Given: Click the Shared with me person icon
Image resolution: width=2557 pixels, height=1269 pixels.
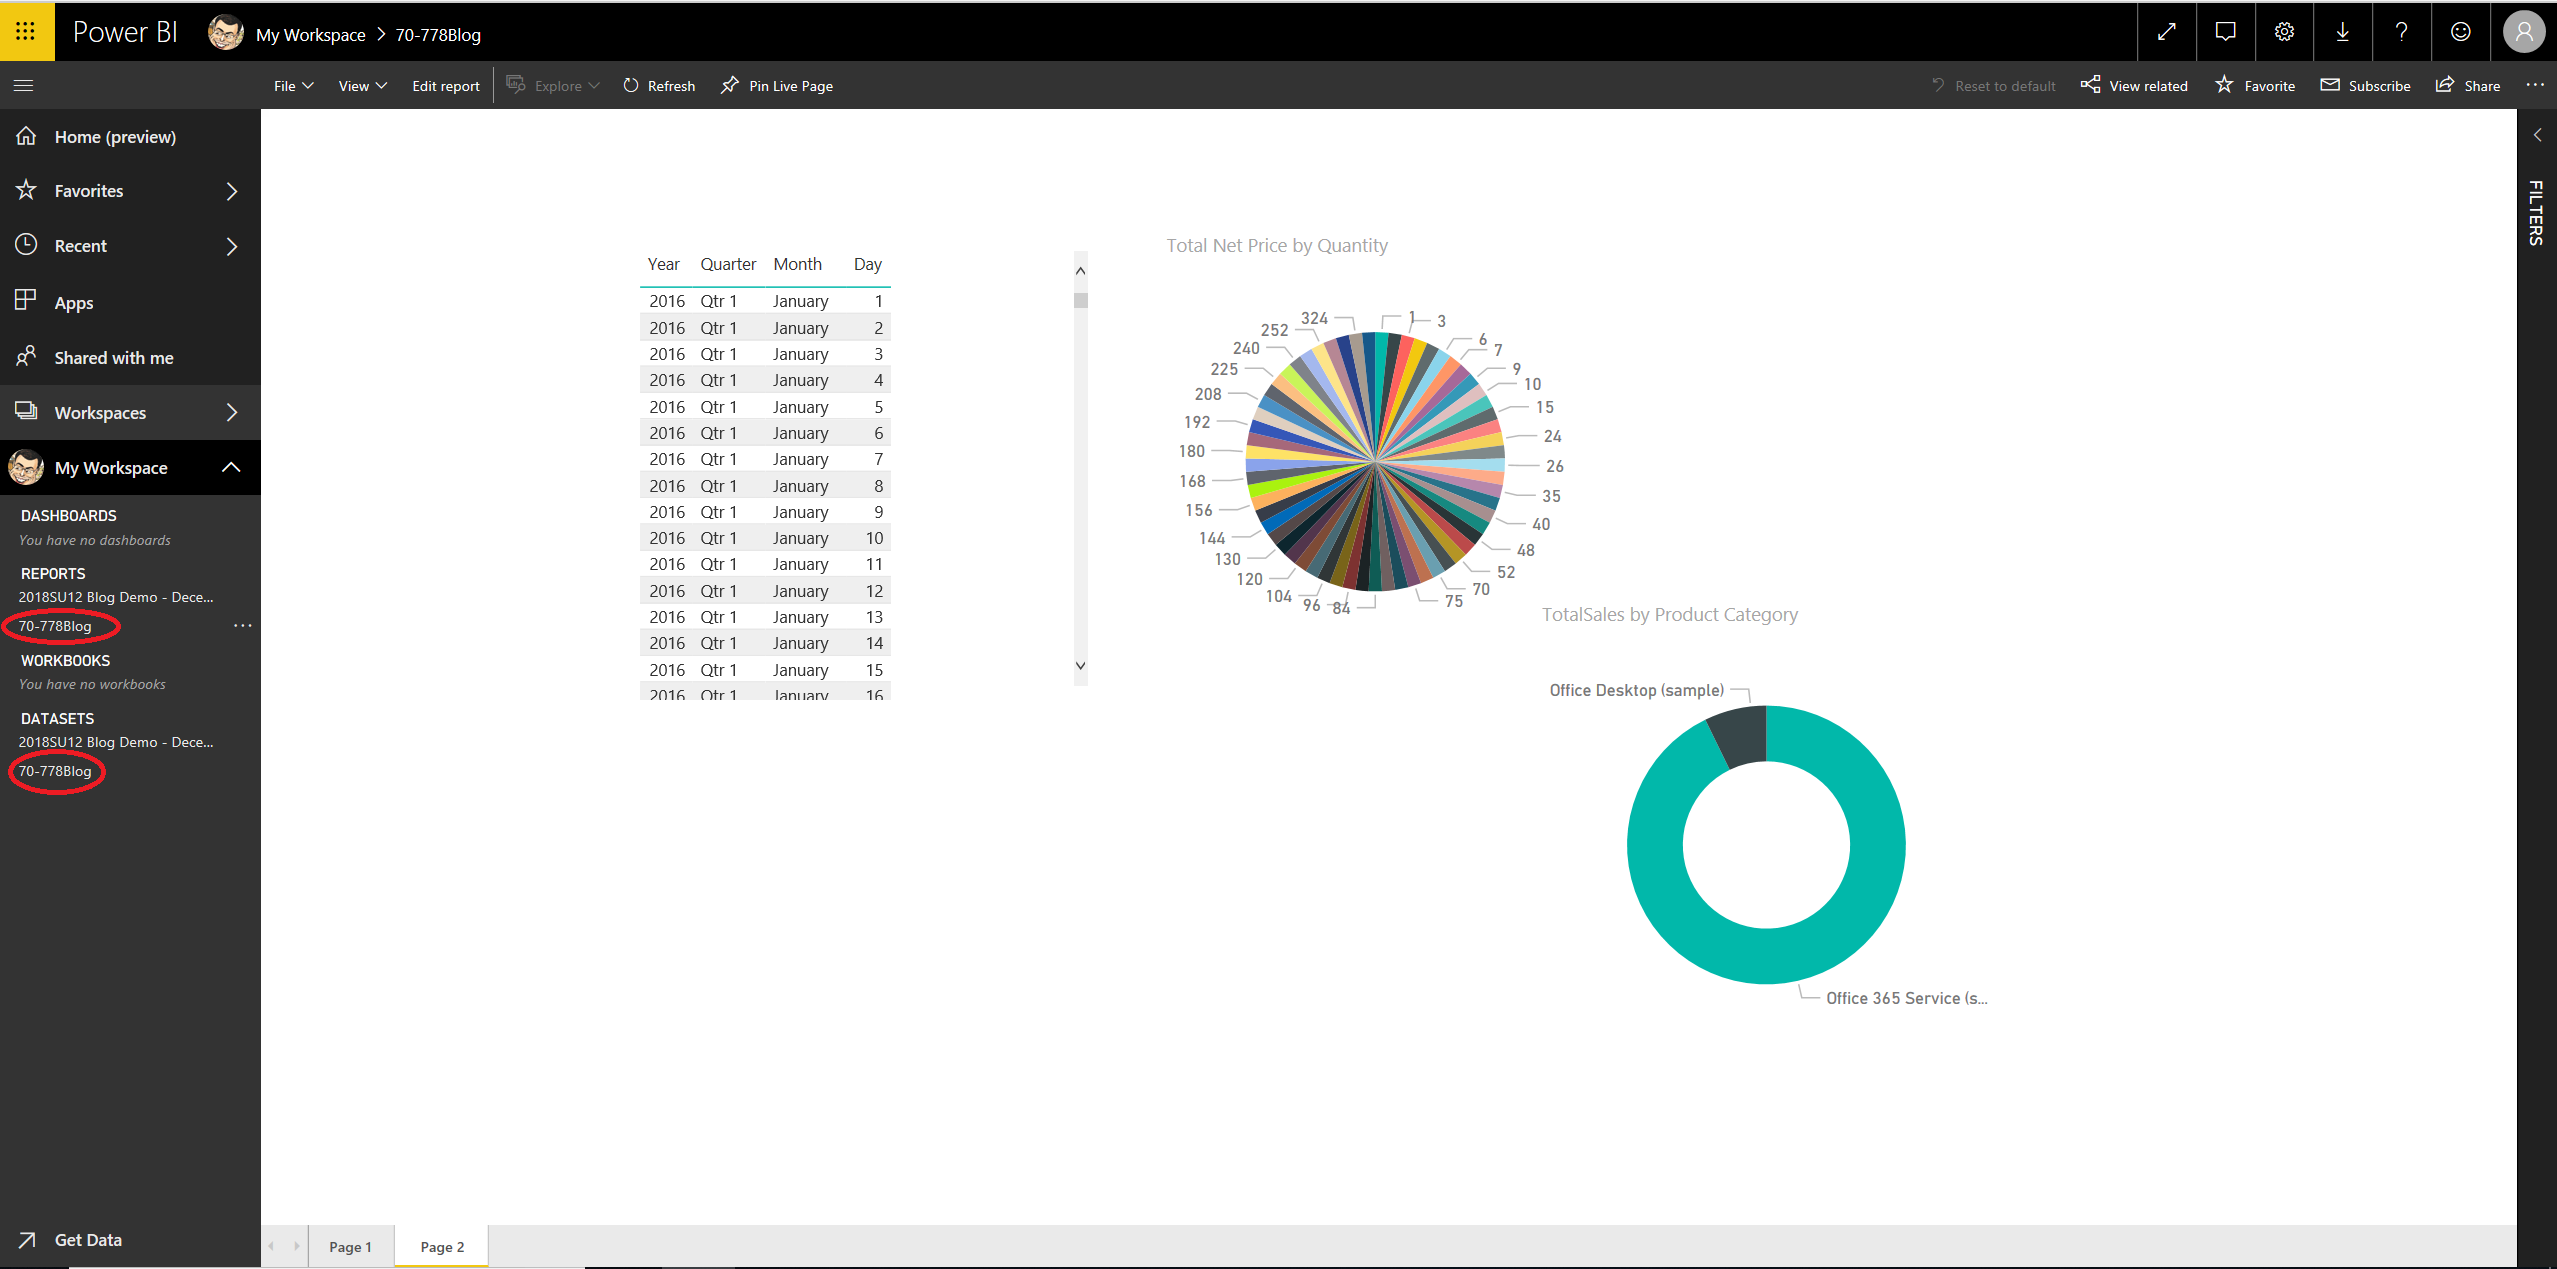Looking at the screenshot, I should click(x=26, y=356).
